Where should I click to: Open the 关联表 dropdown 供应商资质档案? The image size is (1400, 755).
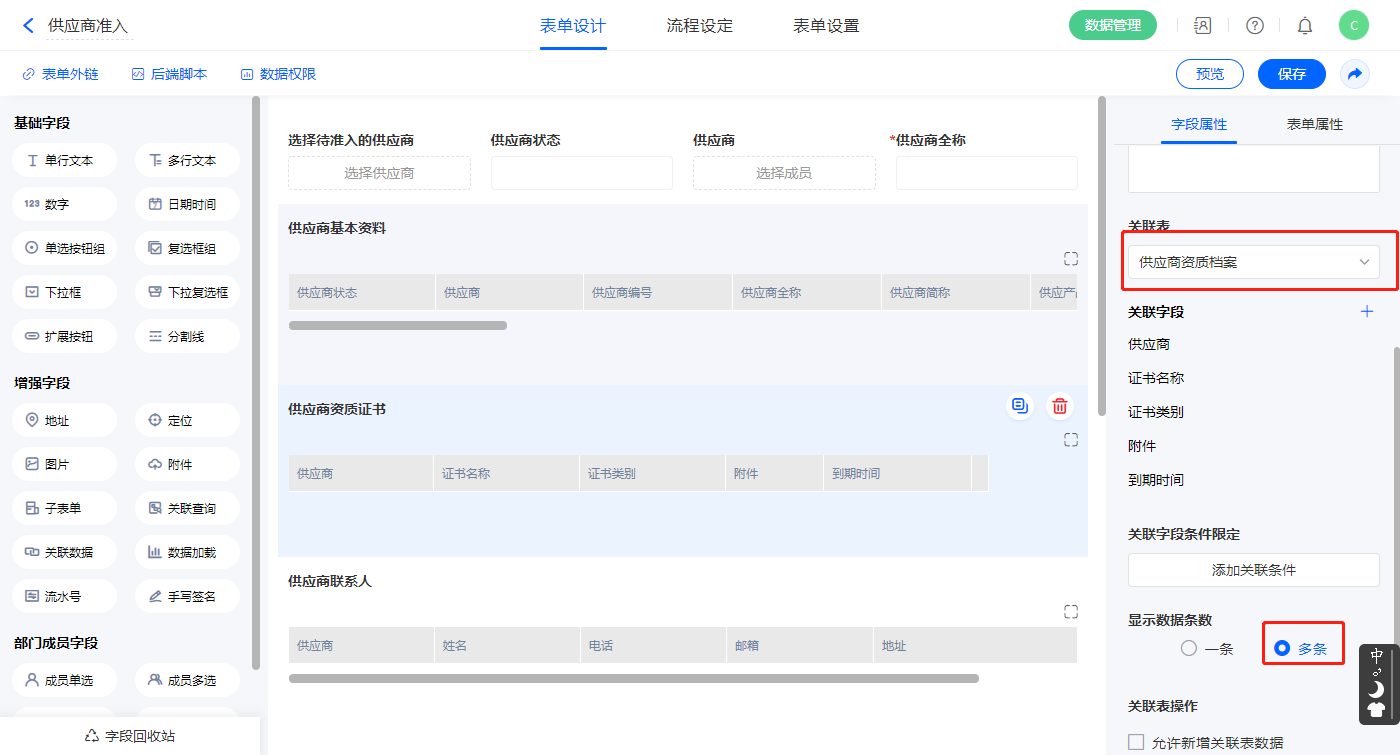(x=1253, y=262)
